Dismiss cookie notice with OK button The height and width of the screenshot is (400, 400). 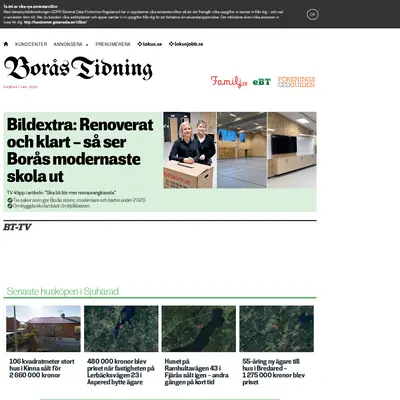pyautogui.click(x=312, y=14)
